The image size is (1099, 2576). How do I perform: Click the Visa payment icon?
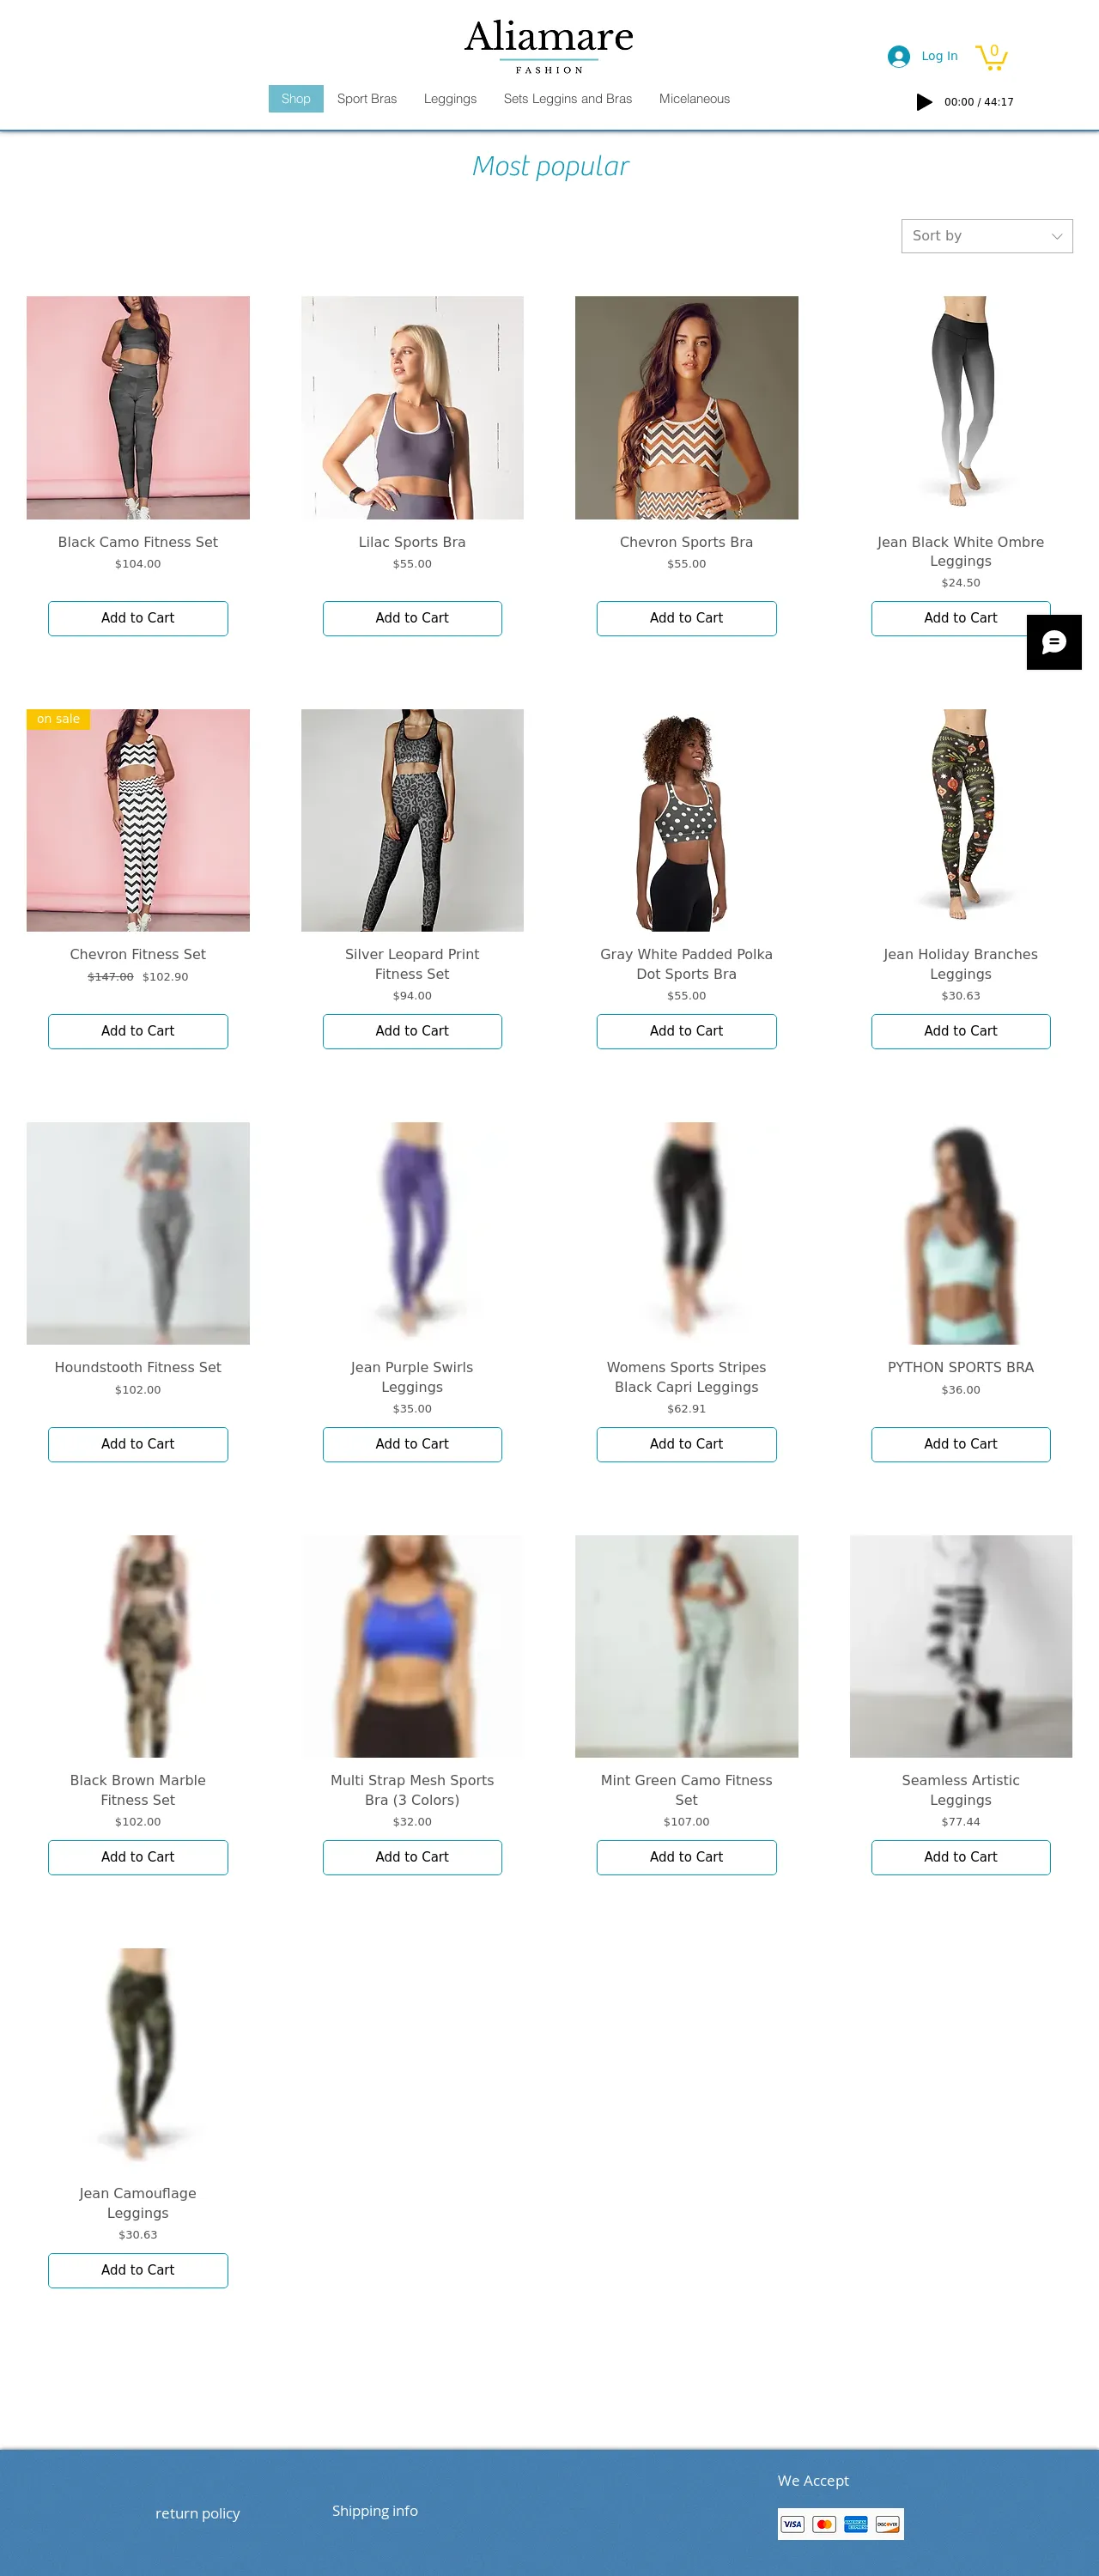pos(792,2524)
